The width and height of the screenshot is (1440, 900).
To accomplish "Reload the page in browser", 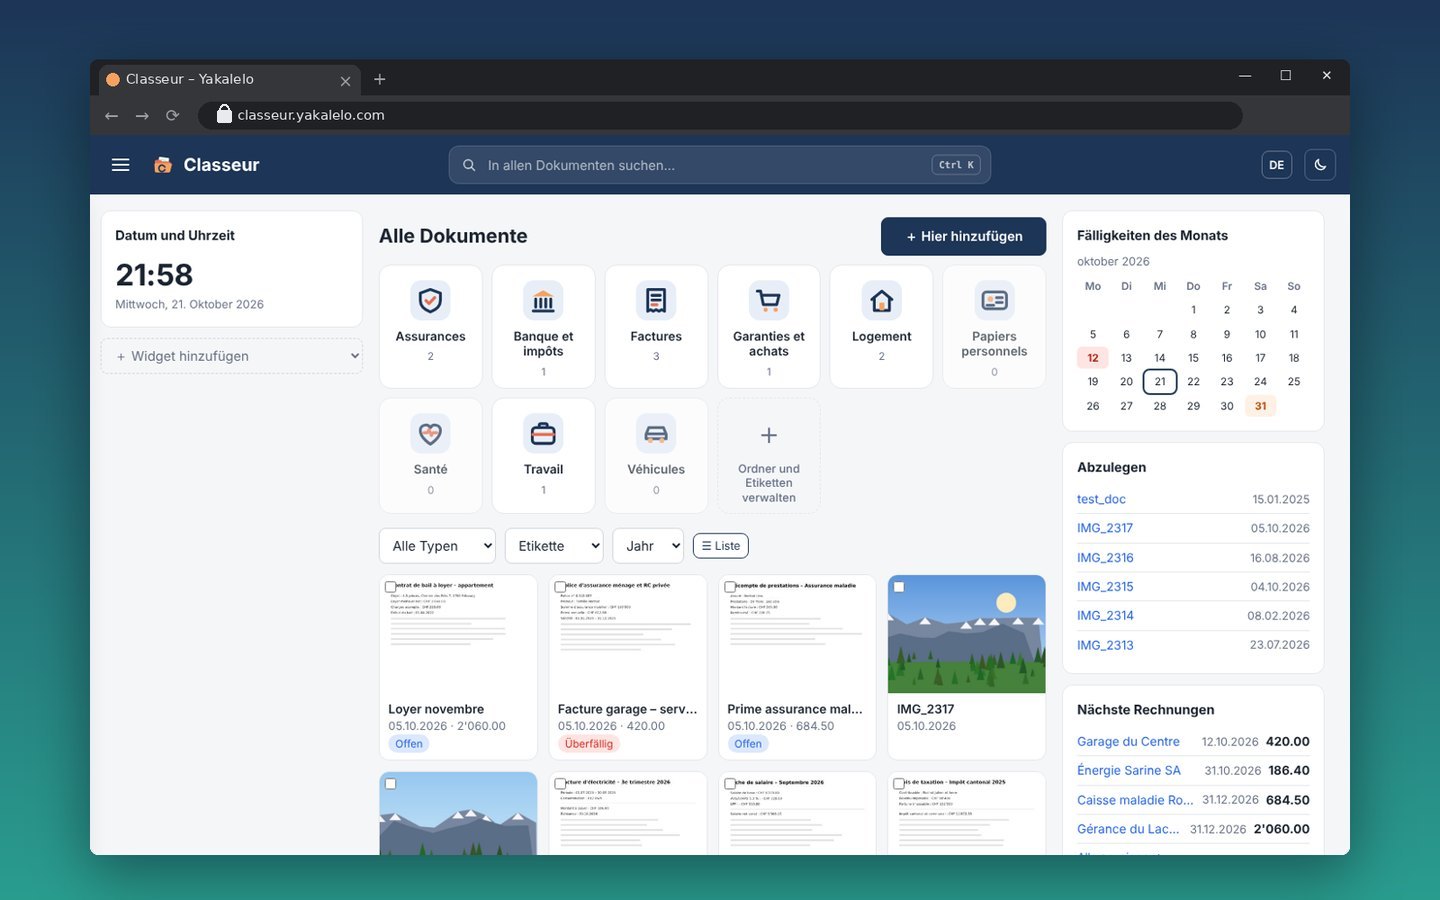I will (x=172, y=115).
